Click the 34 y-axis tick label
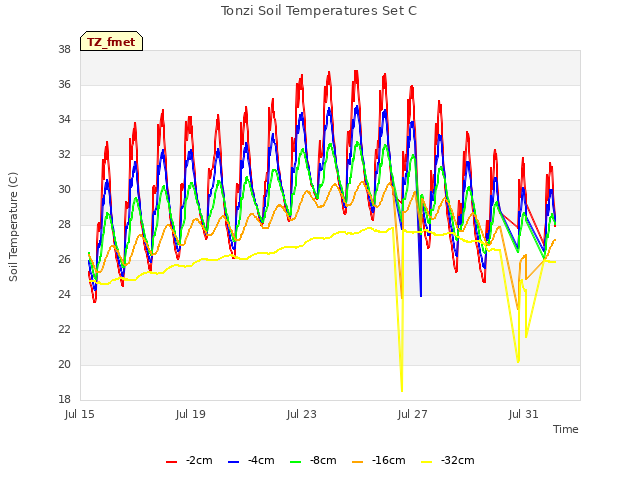This screenshot has width=640, height=480. pos(64,120)
